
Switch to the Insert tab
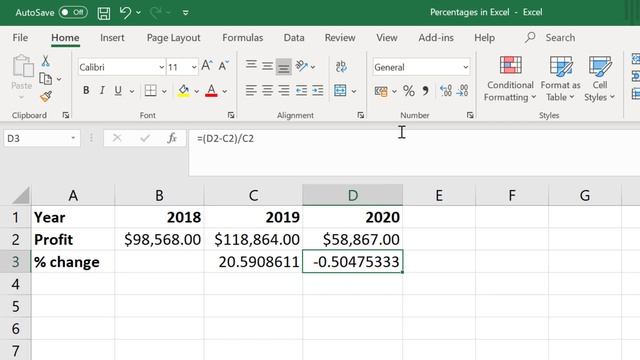[112, 38]
